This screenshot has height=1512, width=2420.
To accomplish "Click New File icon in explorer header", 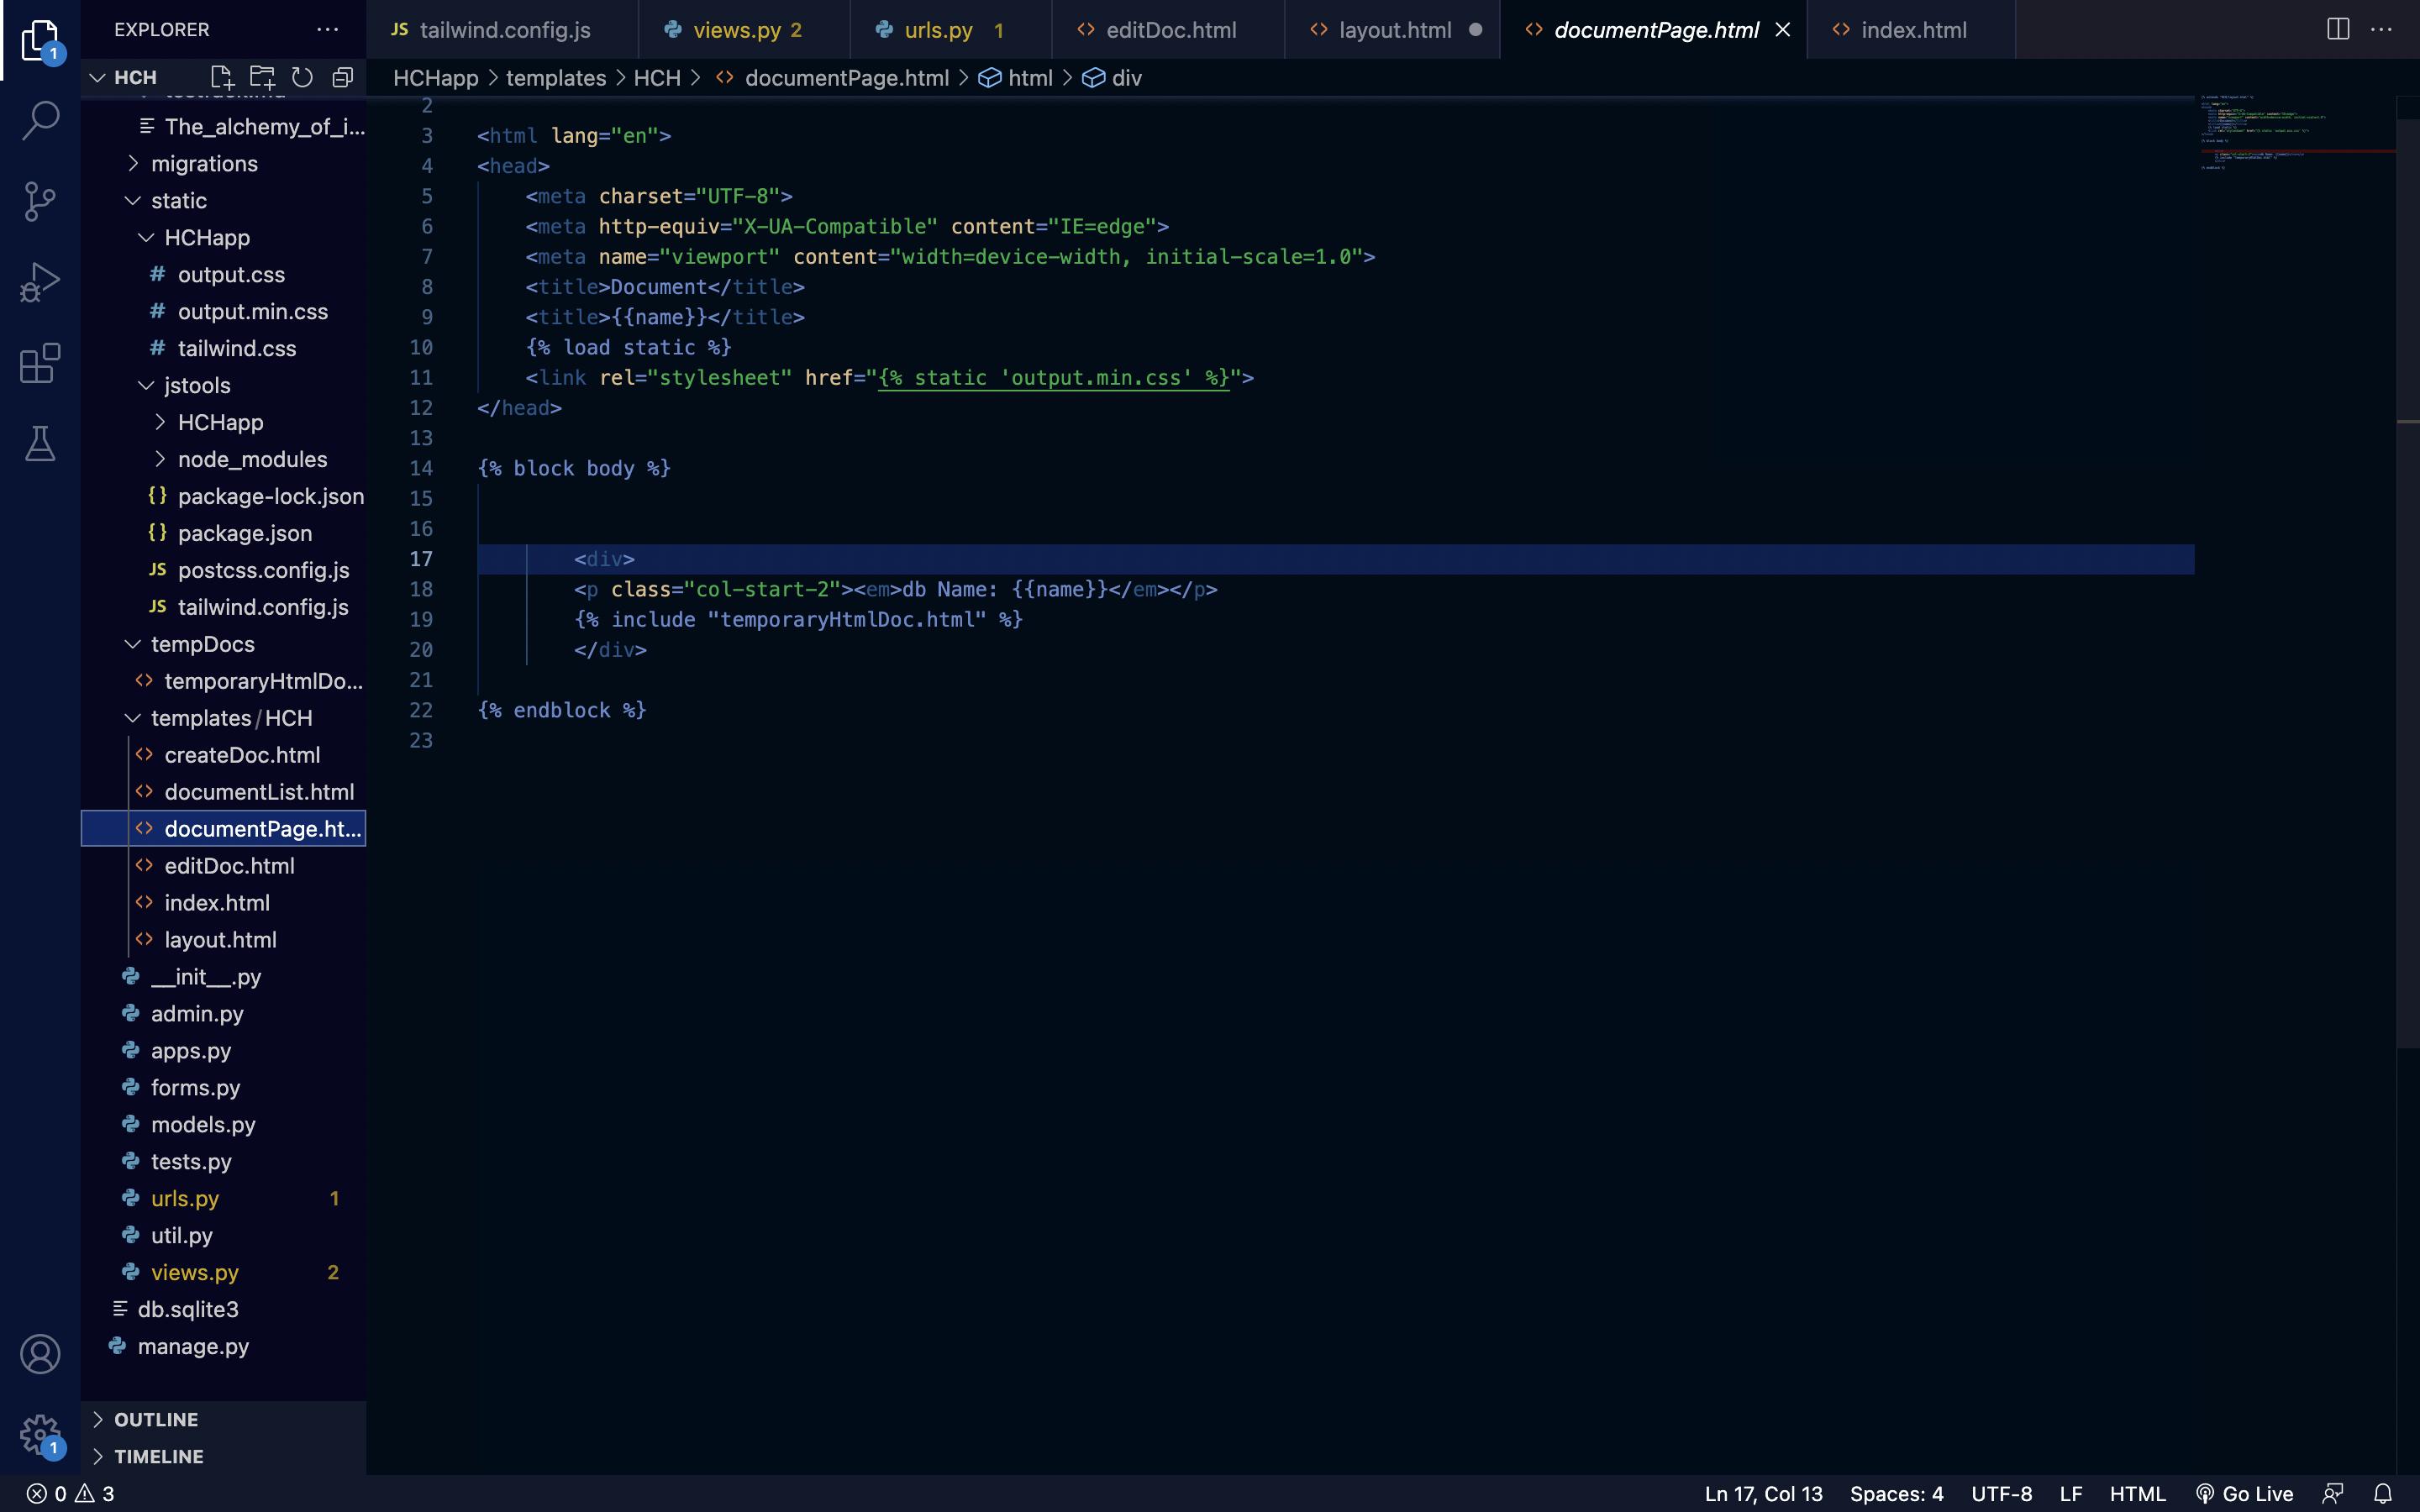I will 222,77.
